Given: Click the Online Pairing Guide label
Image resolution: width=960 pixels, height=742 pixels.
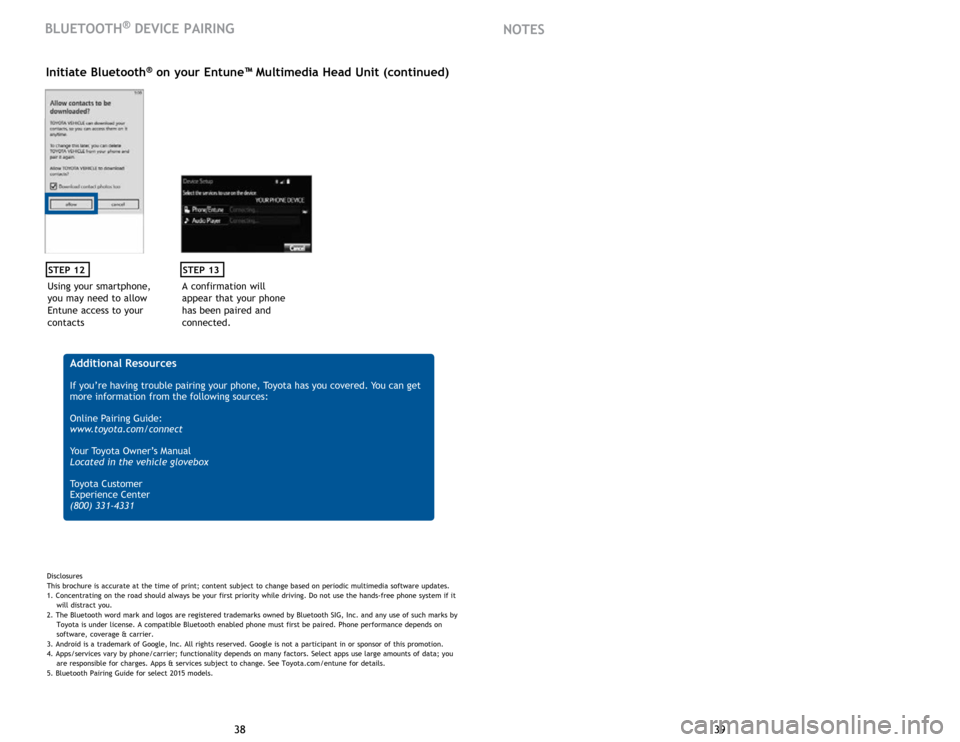Looking at the screenshot, I should [116, 418].
